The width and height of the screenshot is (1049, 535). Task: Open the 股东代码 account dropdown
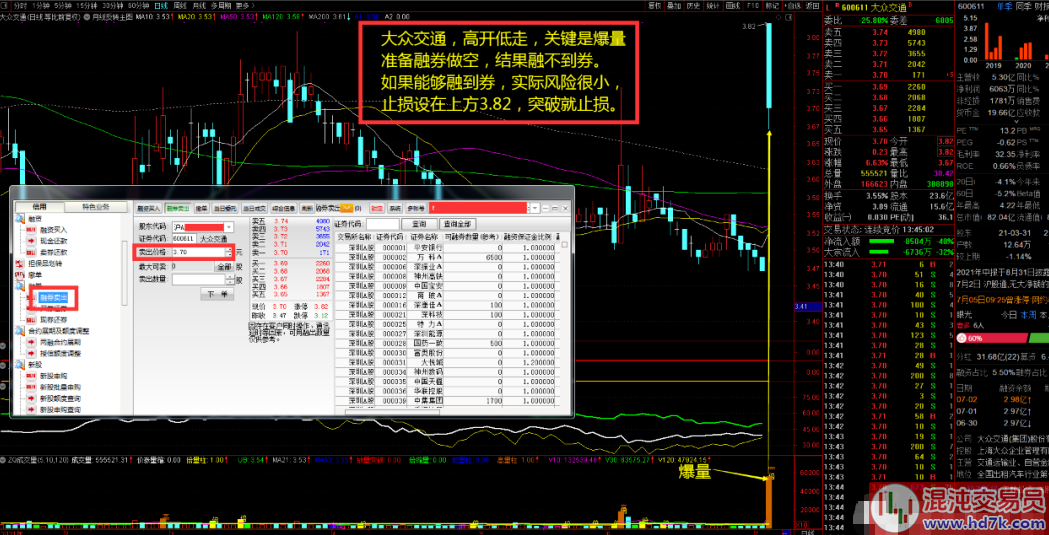(x=229, y=228)
